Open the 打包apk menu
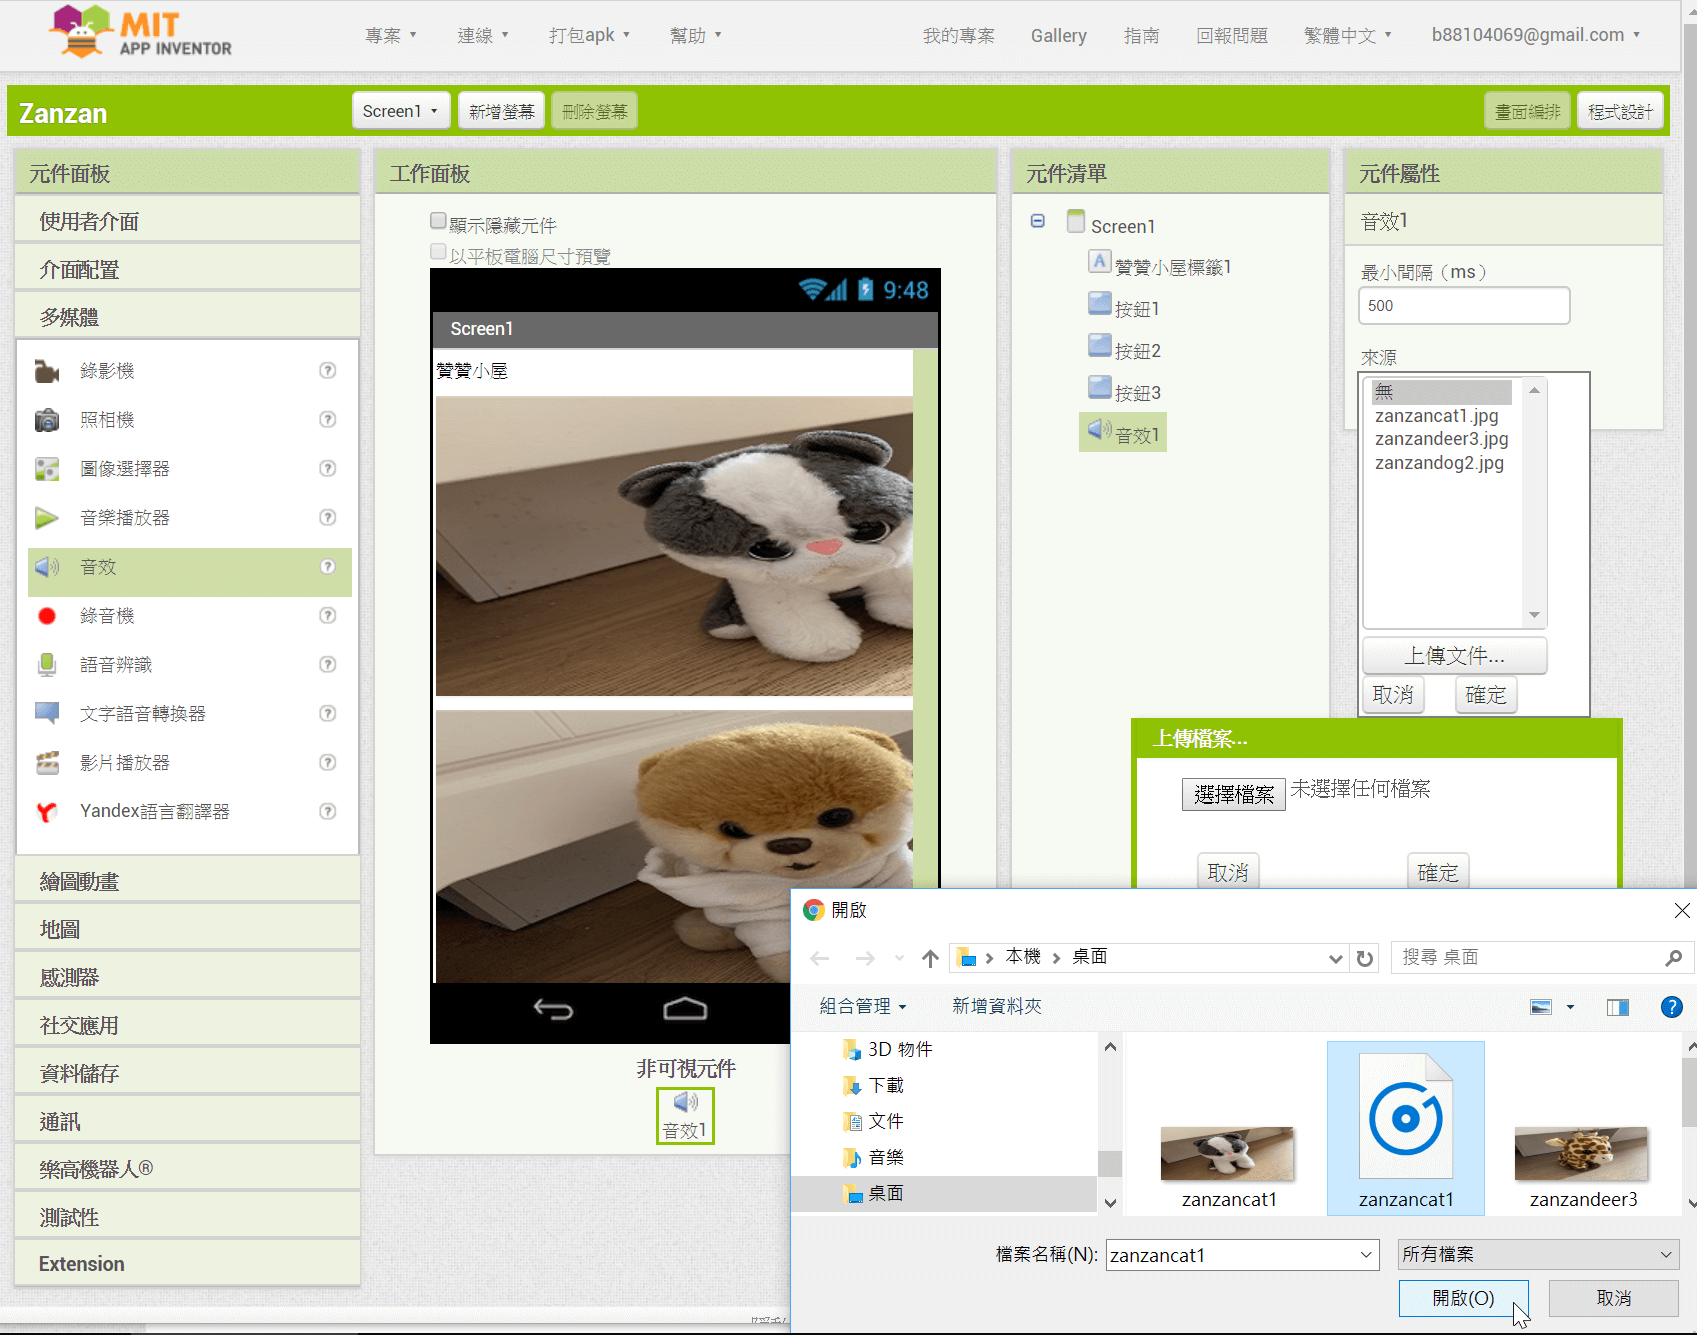This screenshot has width=1697, height=1335. click(x=589, y=35)
